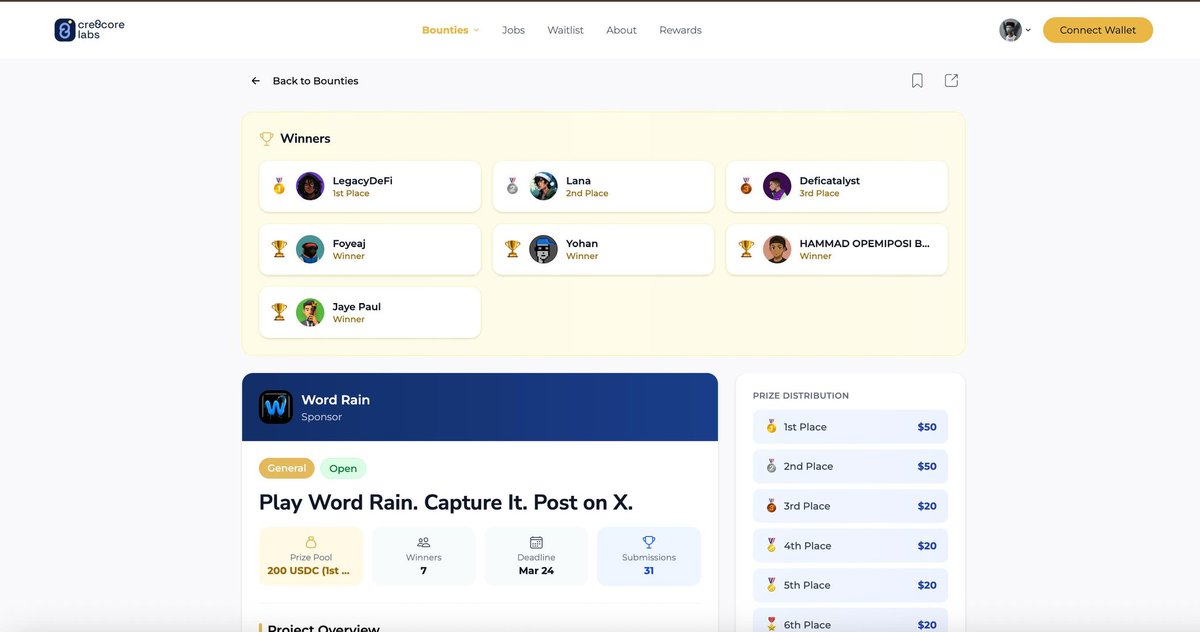Click the trophy icon beside HAMMAD OPEMIPOSI
The image size is (1200, 632).
(x=746, y=249)
